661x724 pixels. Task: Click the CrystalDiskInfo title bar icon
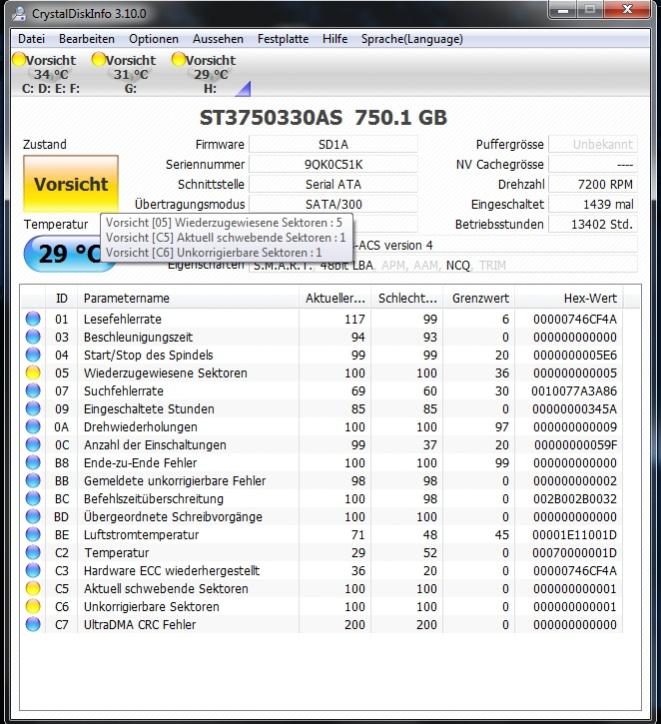click(19, 13)
